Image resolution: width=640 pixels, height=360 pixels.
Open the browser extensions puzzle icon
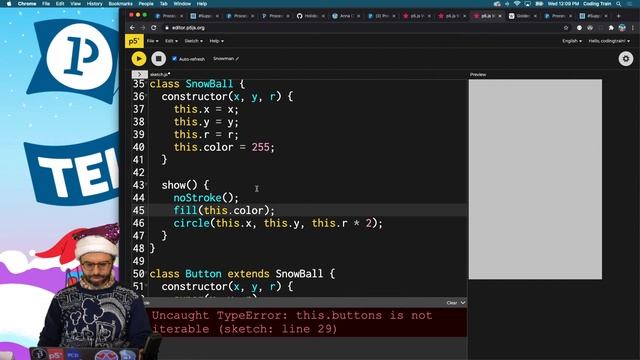(x=611, y=28)
